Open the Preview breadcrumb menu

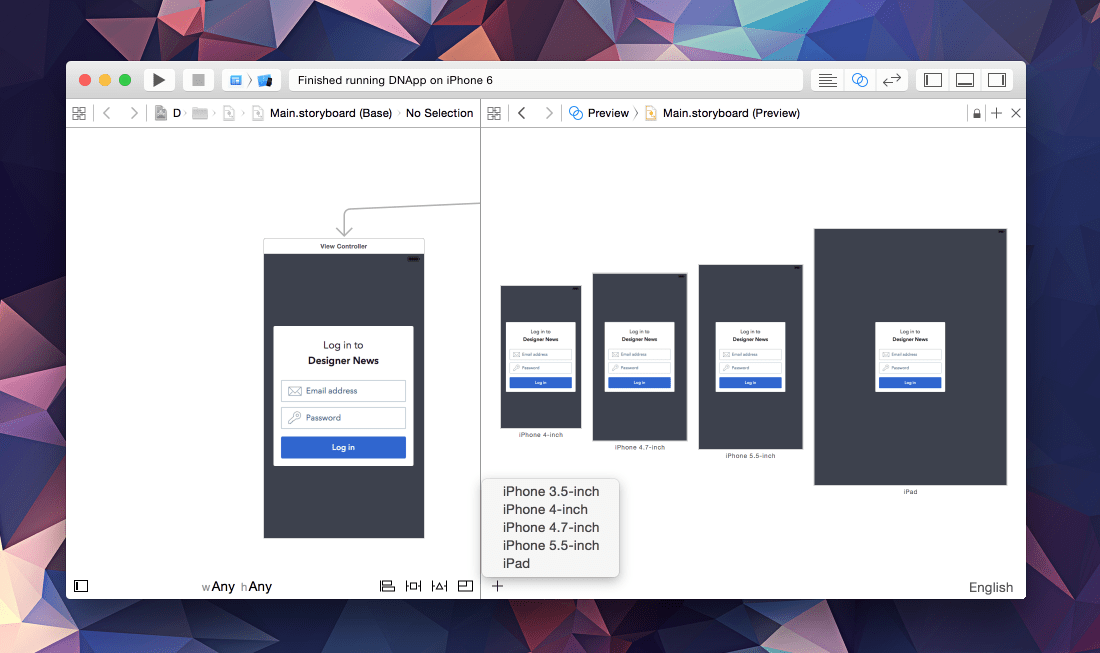(599, 113)
